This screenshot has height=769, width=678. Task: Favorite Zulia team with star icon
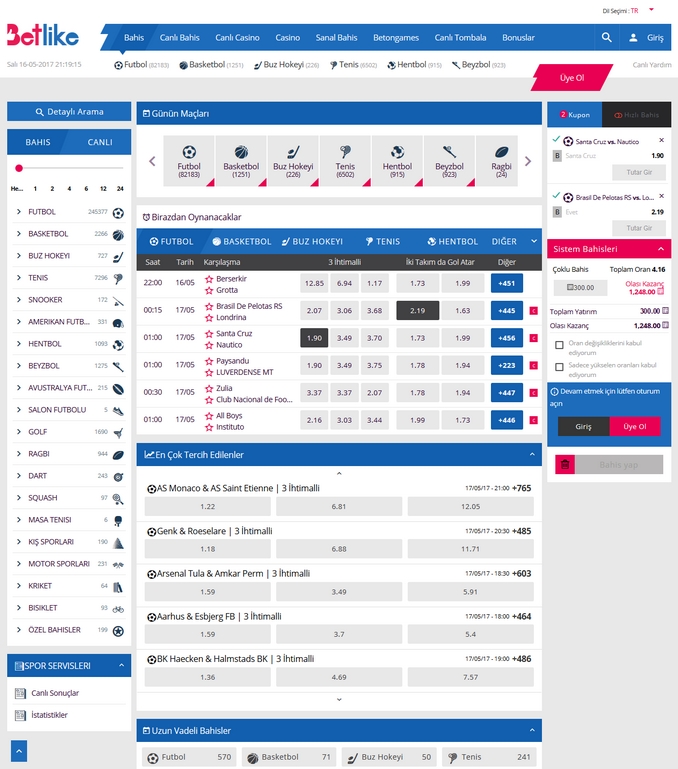[x=209, y=388]
